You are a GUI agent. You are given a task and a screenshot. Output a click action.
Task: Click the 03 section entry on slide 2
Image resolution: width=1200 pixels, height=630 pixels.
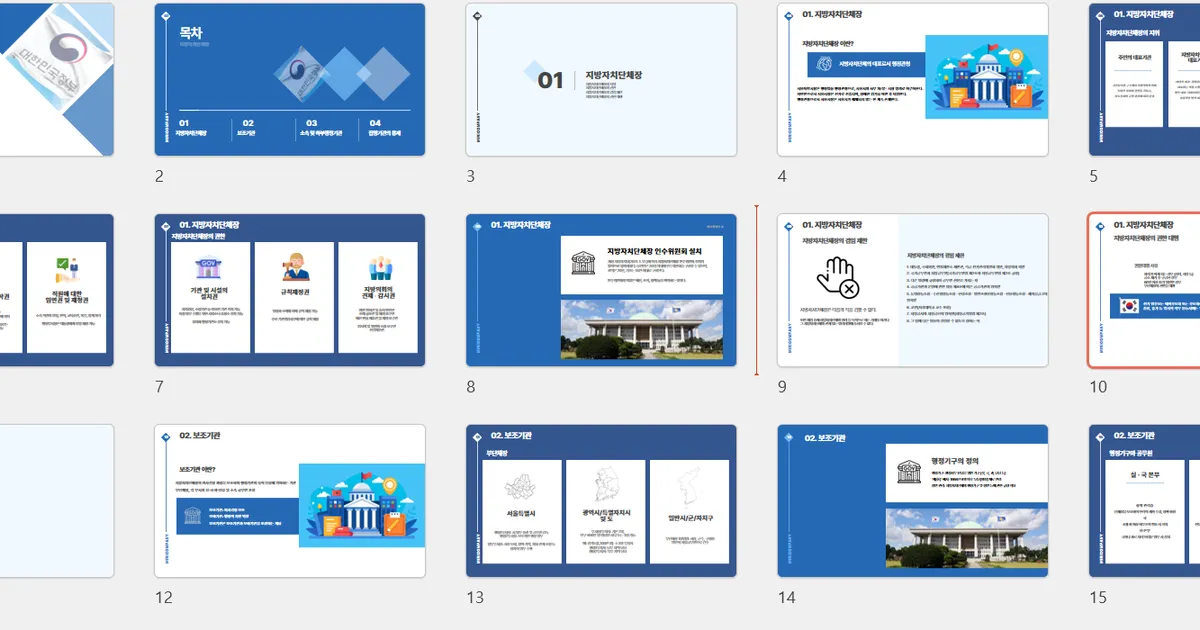(312, 126)
